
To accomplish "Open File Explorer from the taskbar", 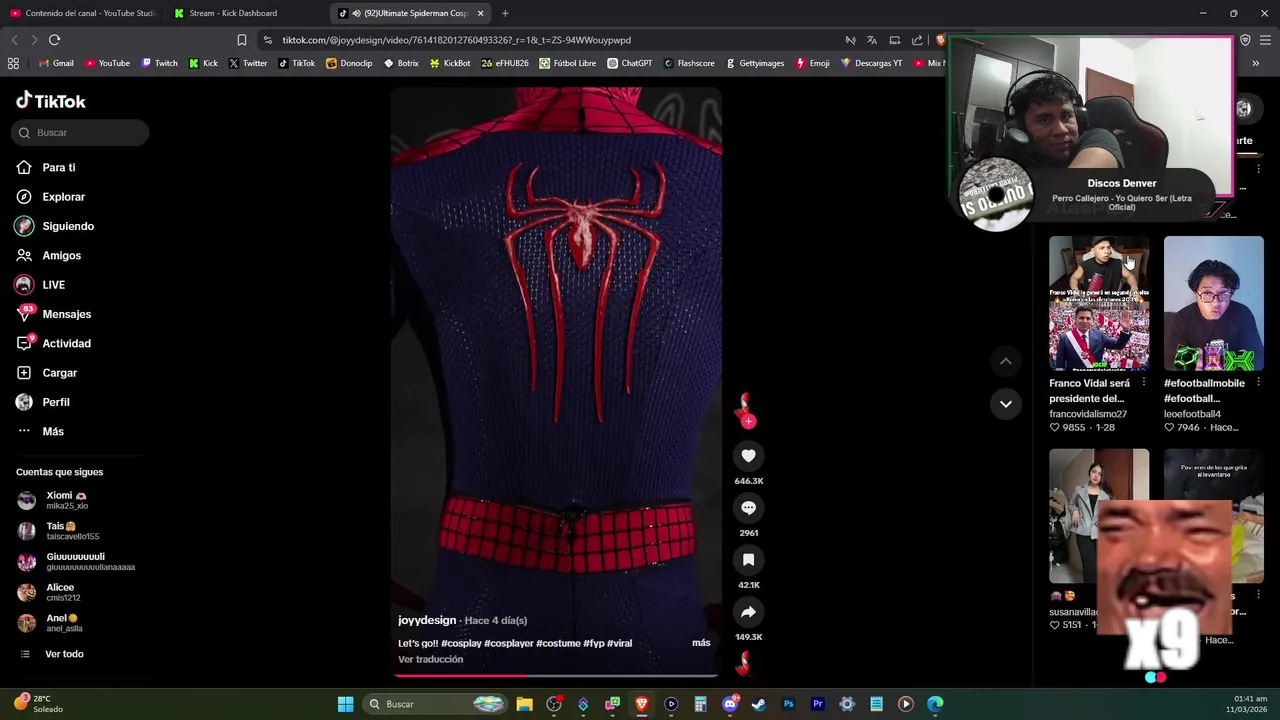I will click(x=524, y=704).
